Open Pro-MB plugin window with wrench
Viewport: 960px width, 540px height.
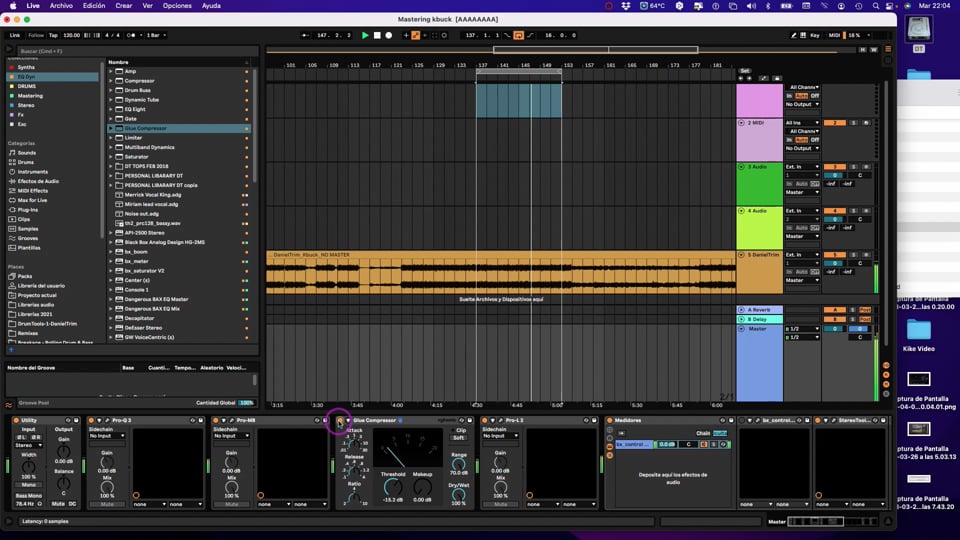[231, 421]
